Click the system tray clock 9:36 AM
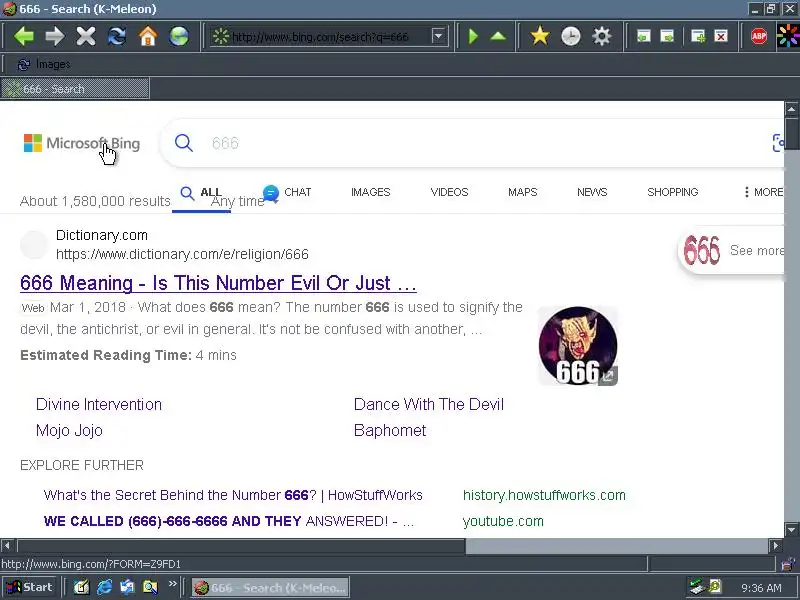This screenshot has height=600, width=800. [x=761, y=588]
